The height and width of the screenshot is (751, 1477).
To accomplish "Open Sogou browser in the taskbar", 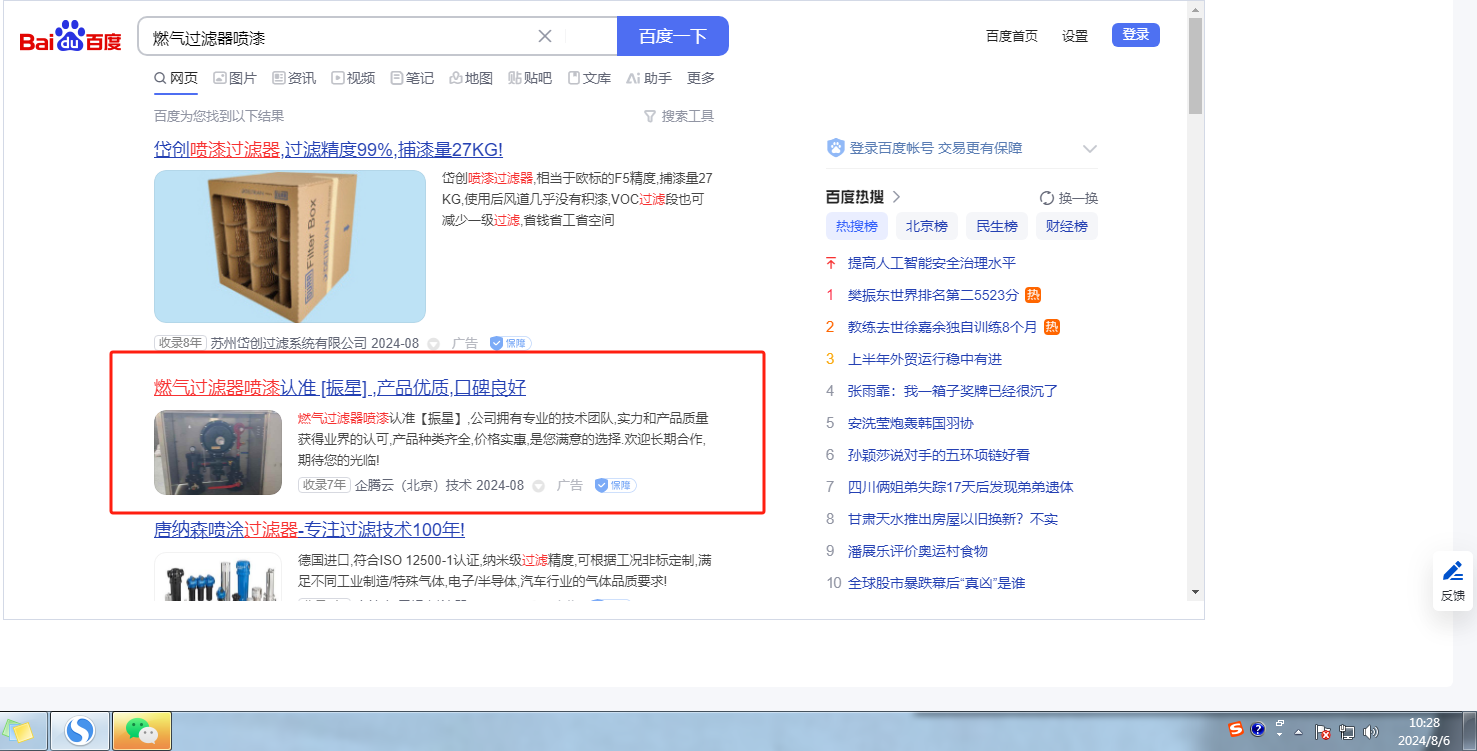I will point(80,732).
